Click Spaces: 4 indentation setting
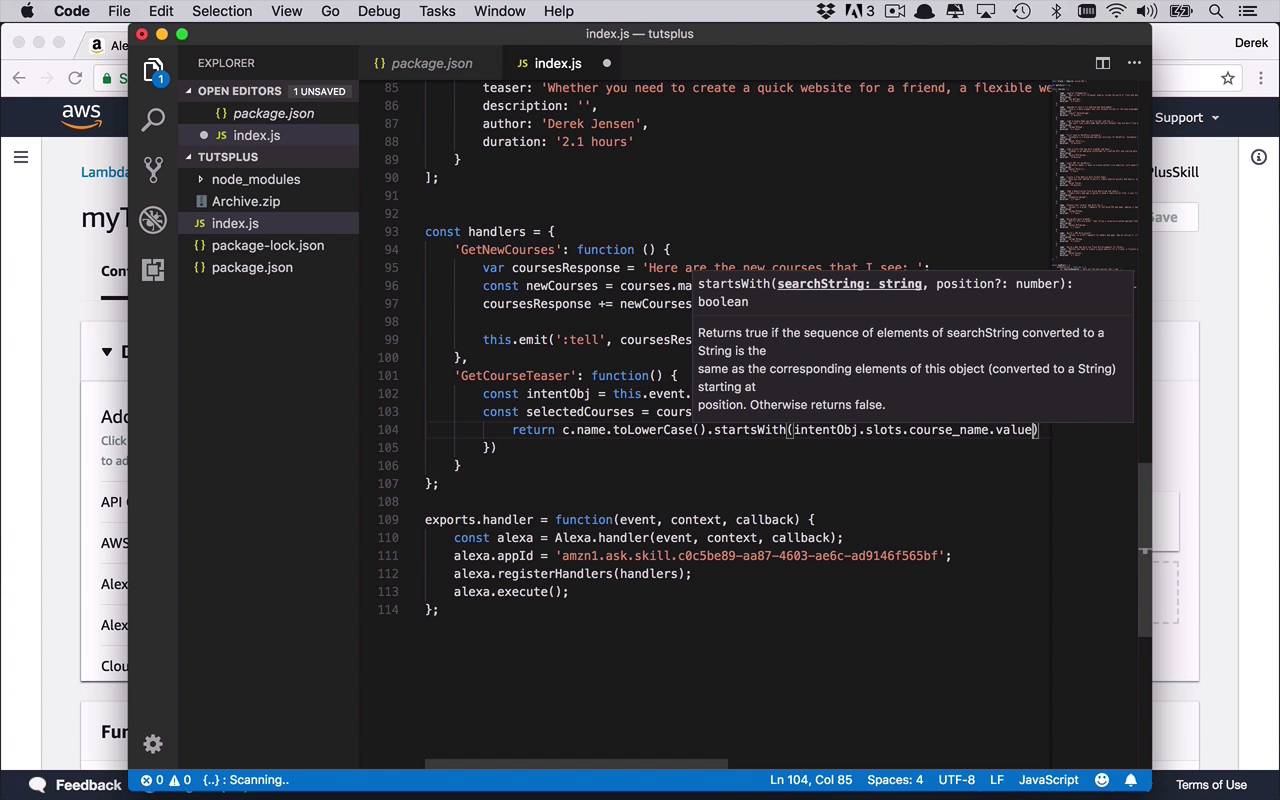This screenshot has width=1280, height=800. pos(895,780)
